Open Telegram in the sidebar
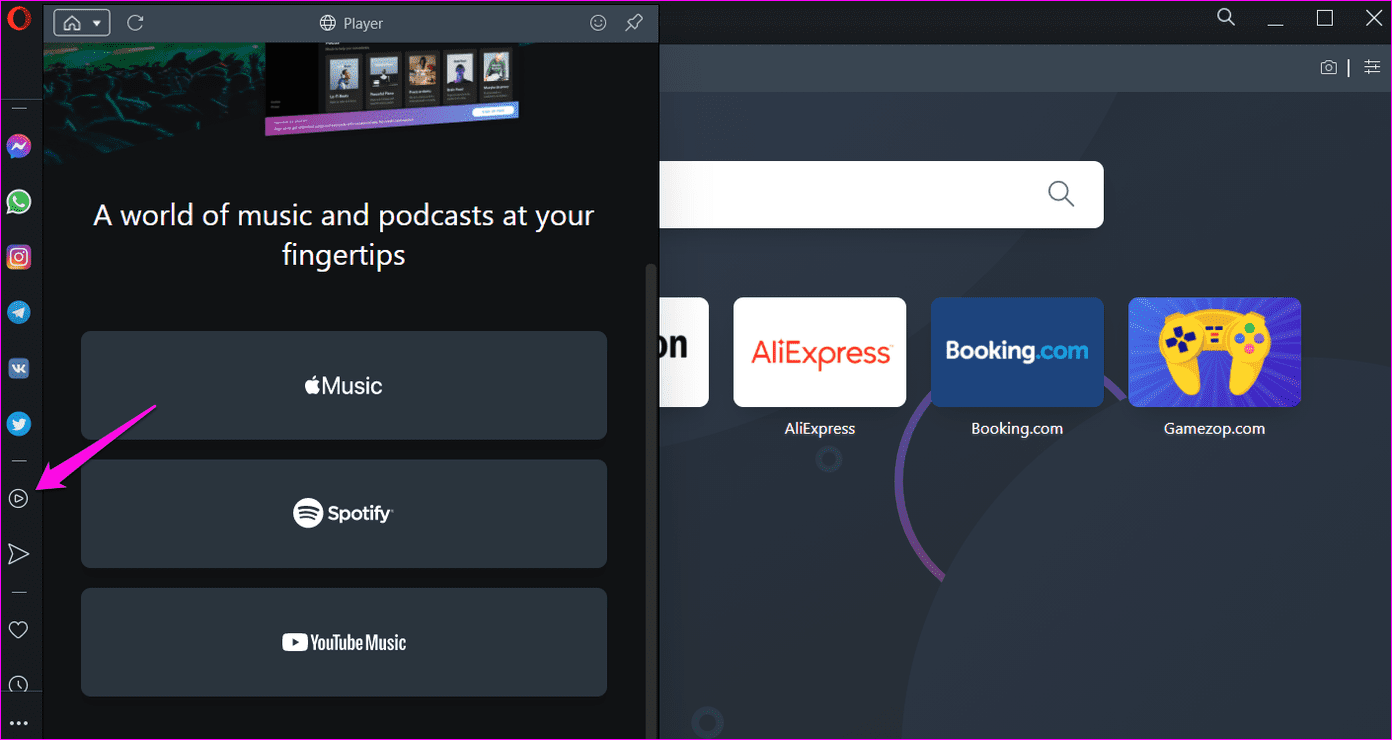 (x=19, y=313)
